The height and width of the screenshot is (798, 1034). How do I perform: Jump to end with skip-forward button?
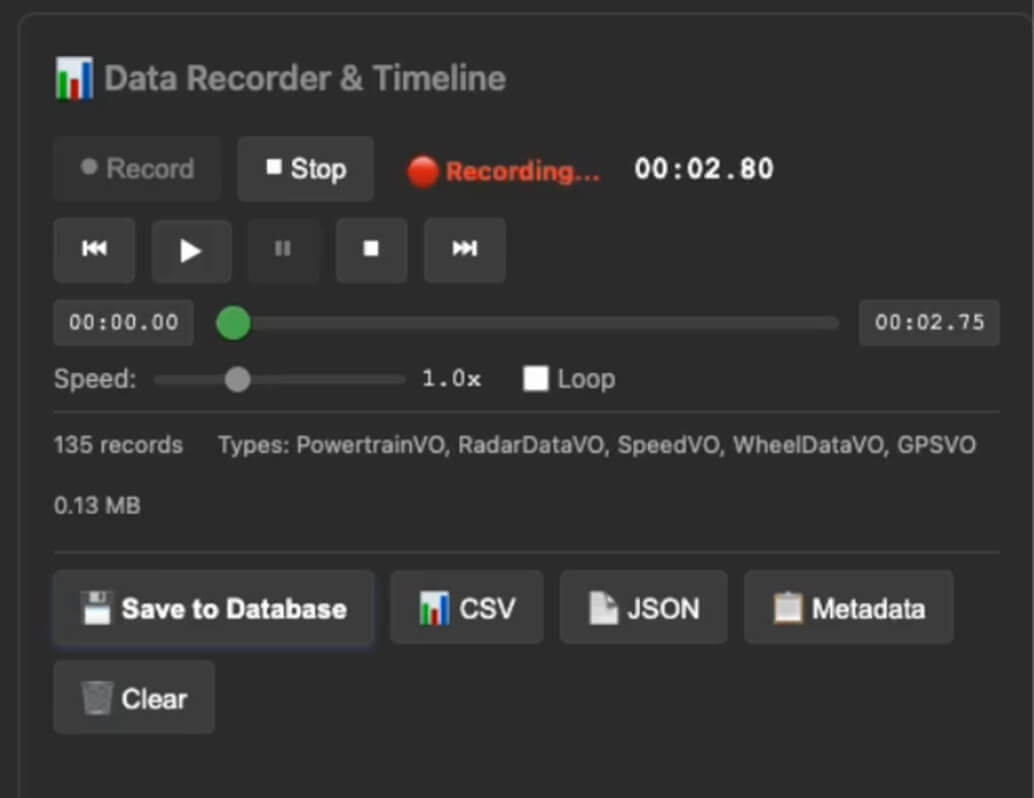465,249
